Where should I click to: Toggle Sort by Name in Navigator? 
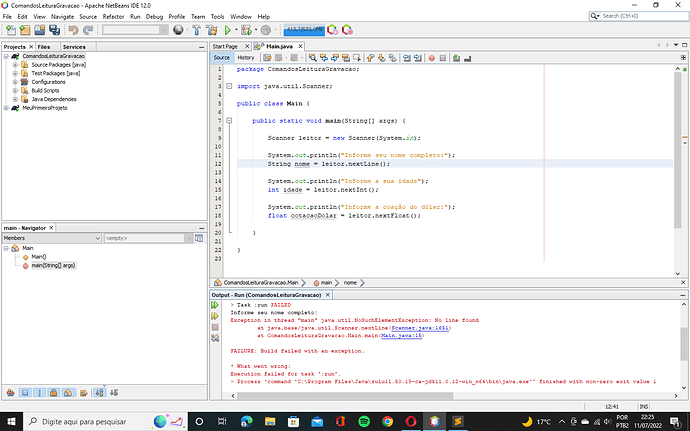click(x=100, y=393)
